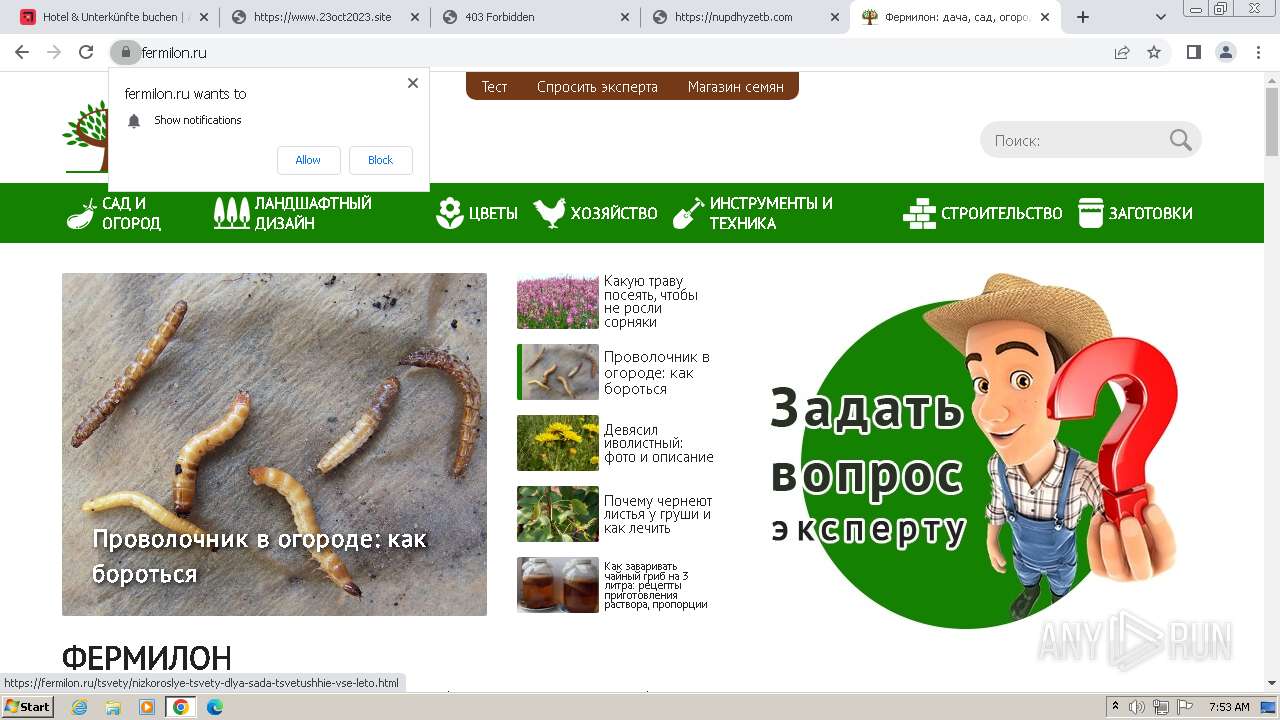
Task: Click the Задать вопрос эксперту banner
Action: coord(974,451)
